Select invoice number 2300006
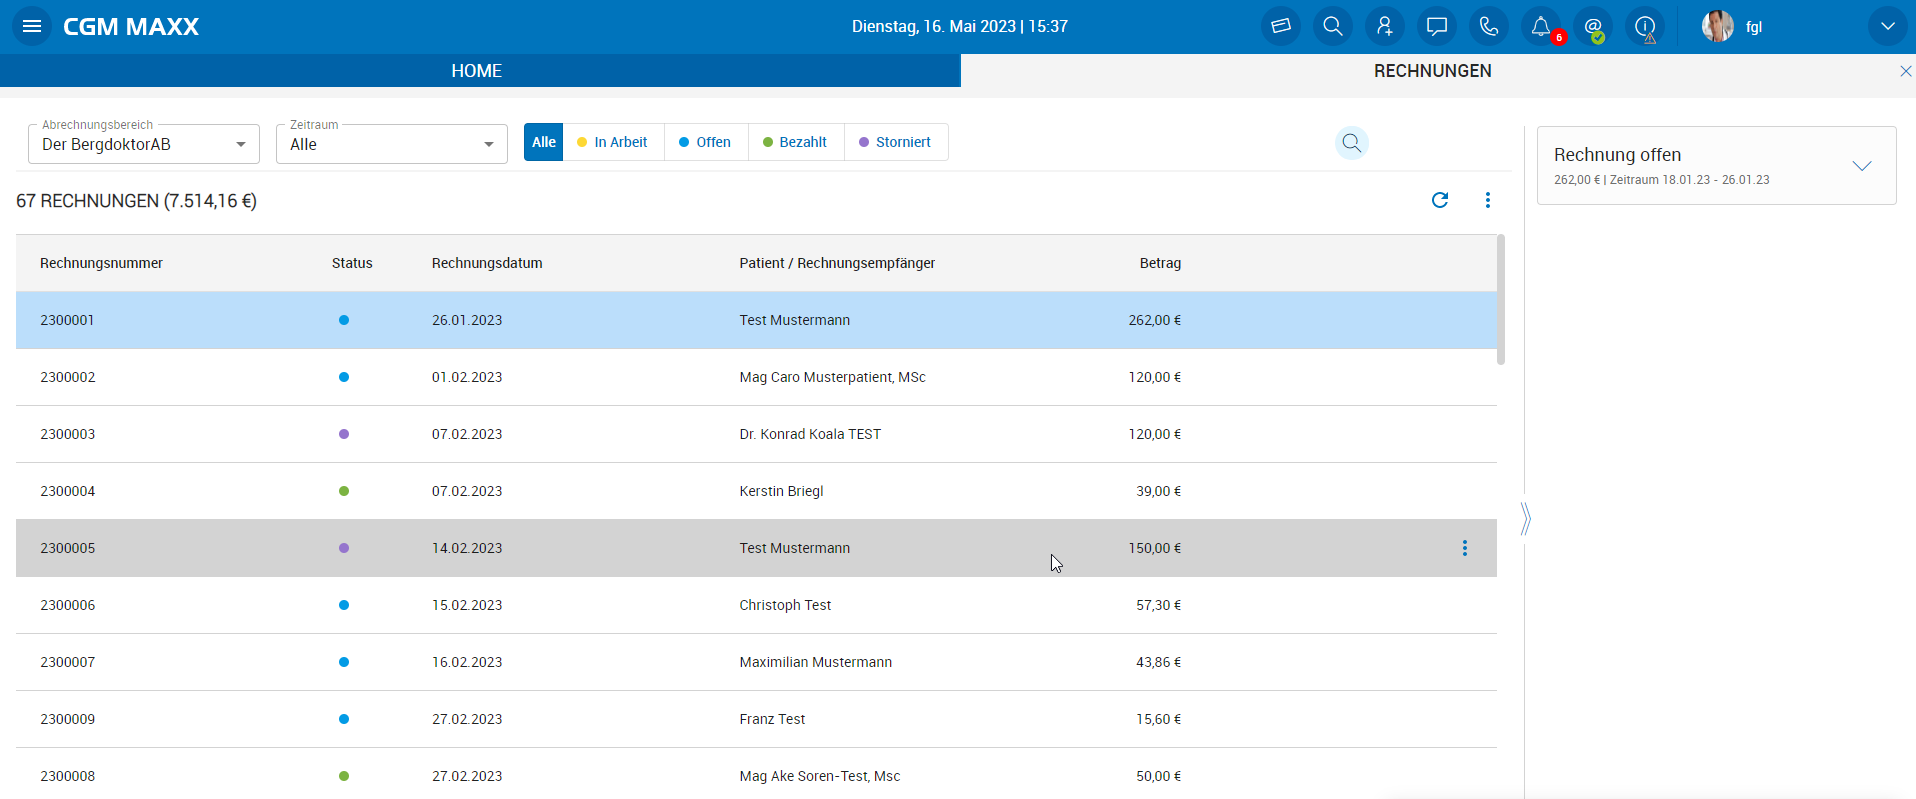The height and width of the screenshot is (799, 1916). tap(68, 605)
